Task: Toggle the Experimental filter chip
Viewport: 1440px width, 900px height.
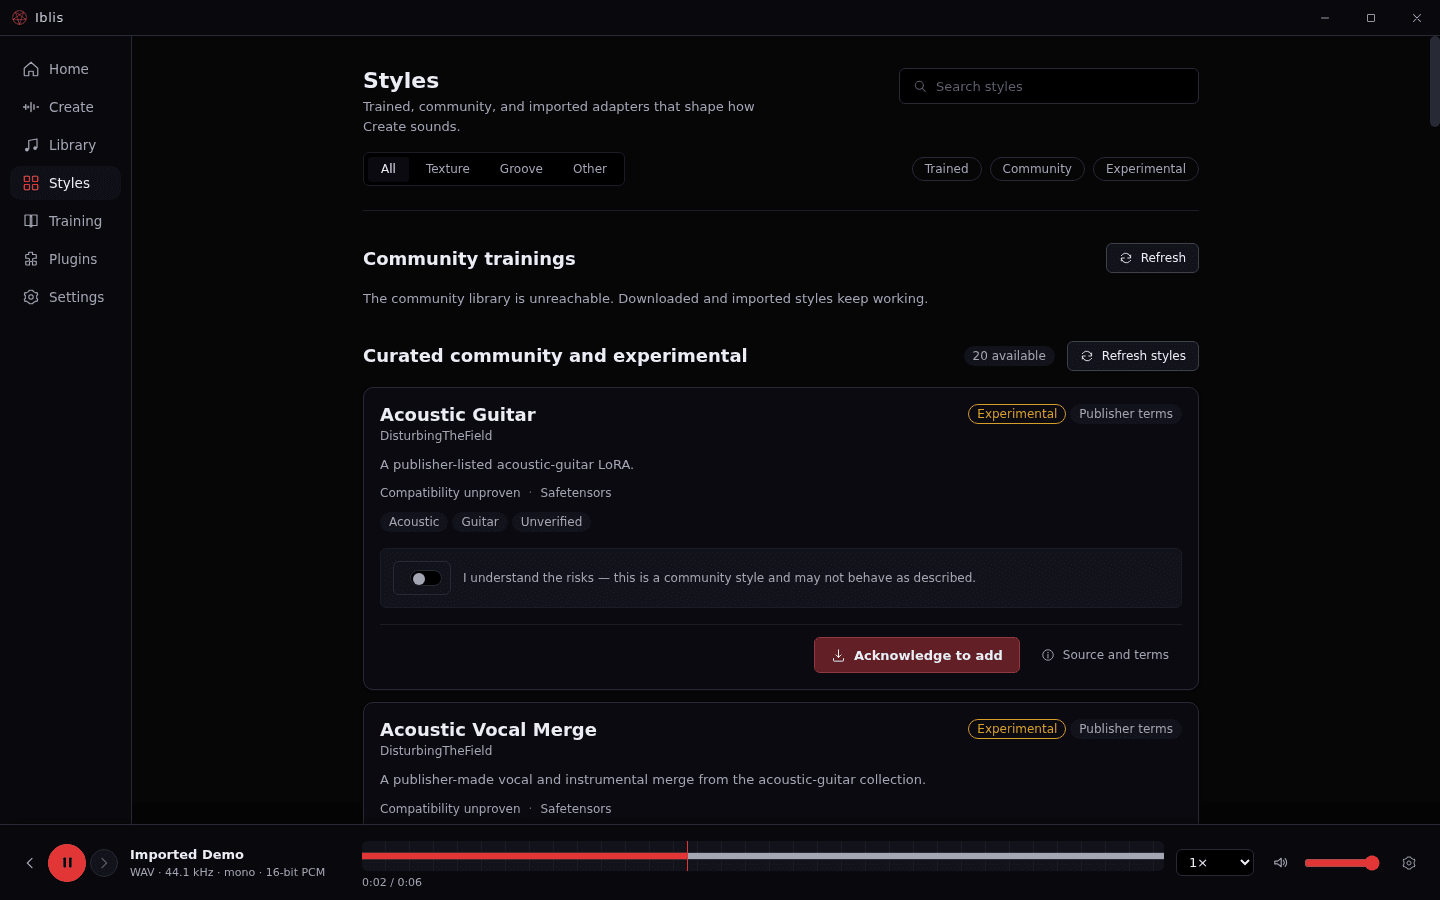Action: click(1145, 169)
